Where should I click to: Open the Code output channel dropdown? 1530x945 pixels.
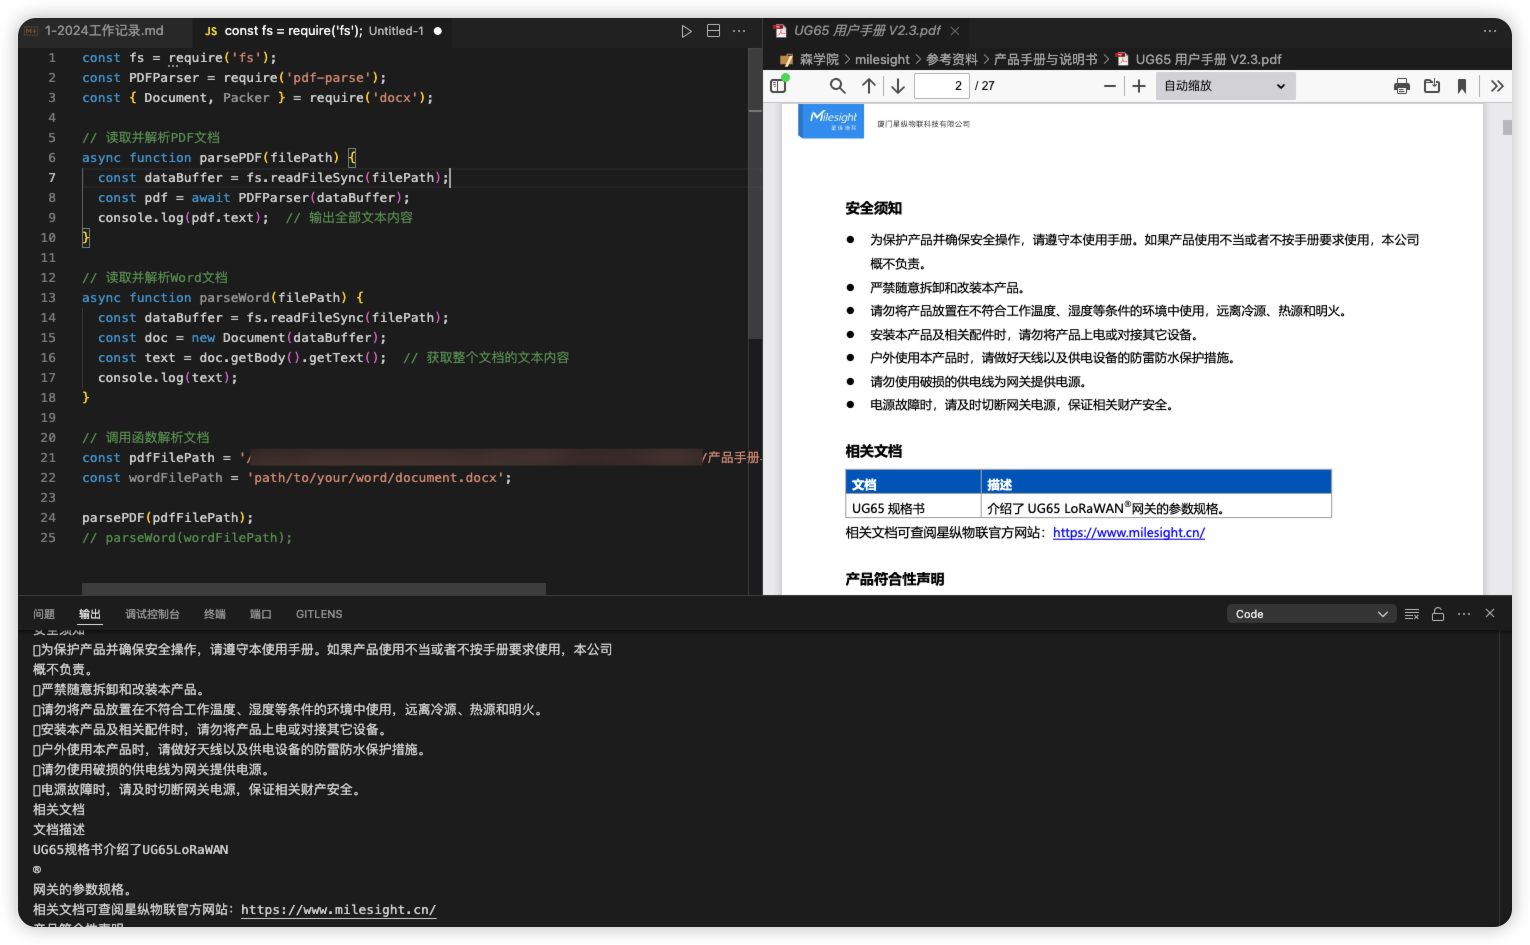point(1310,614)
